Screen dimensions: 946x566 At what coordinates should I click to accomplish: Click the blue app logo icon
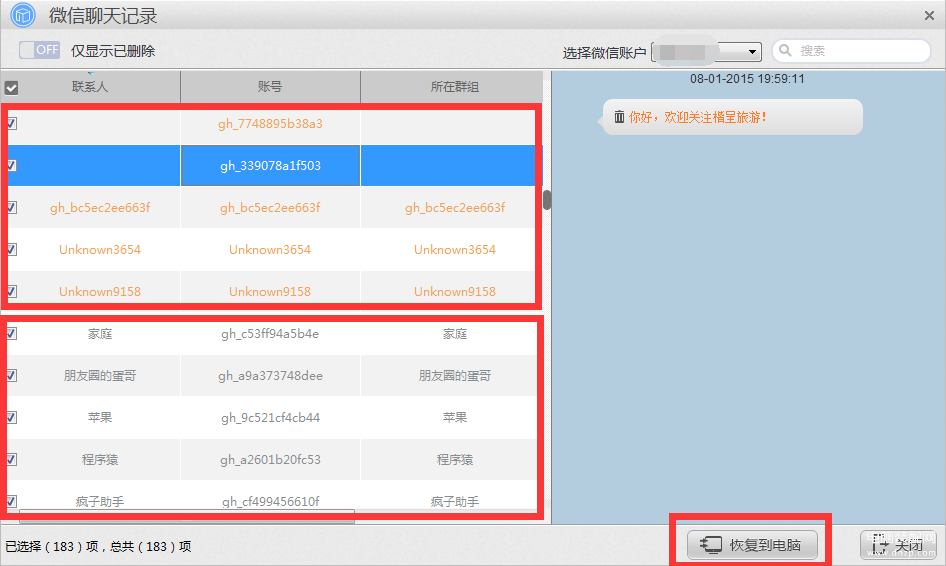tap(23, 15)
